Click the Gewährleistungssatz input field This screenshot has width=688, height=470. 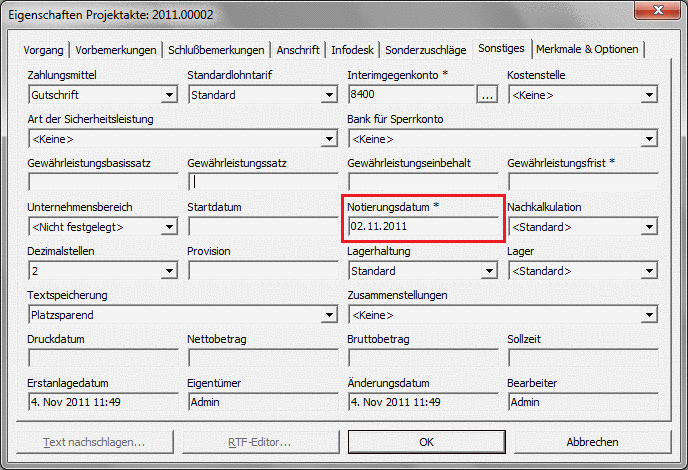[263, 182]
